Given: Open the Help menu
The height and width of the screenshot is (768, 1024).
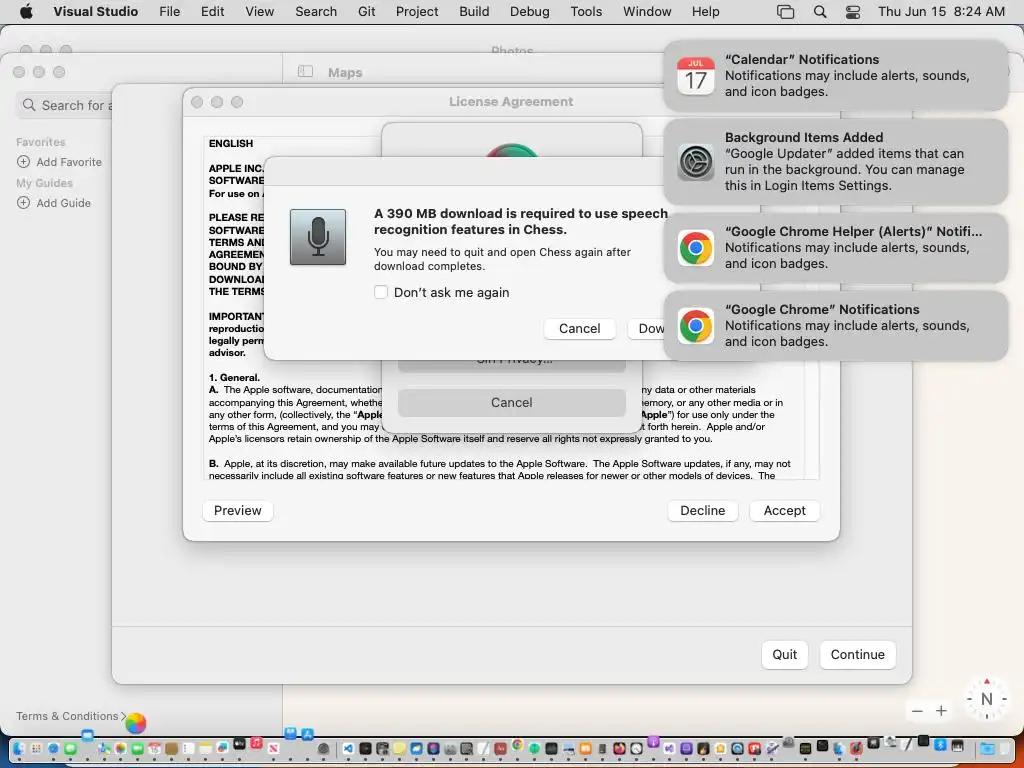Looking at the screenshot, I should click(x=705, y=12).
